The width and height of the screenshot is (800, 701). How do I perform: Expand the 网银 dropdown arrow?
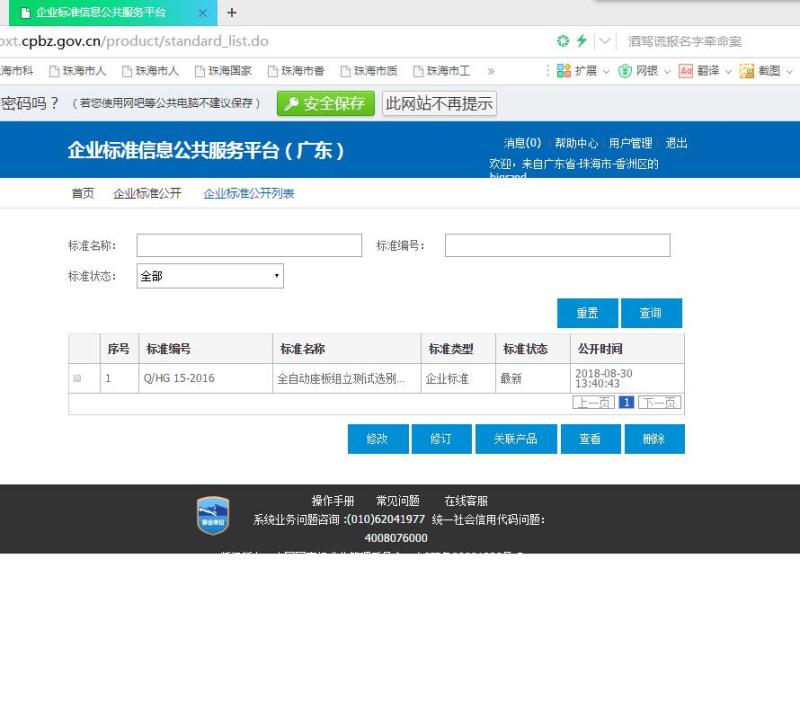pyautogui.click(x=667, y=71)
